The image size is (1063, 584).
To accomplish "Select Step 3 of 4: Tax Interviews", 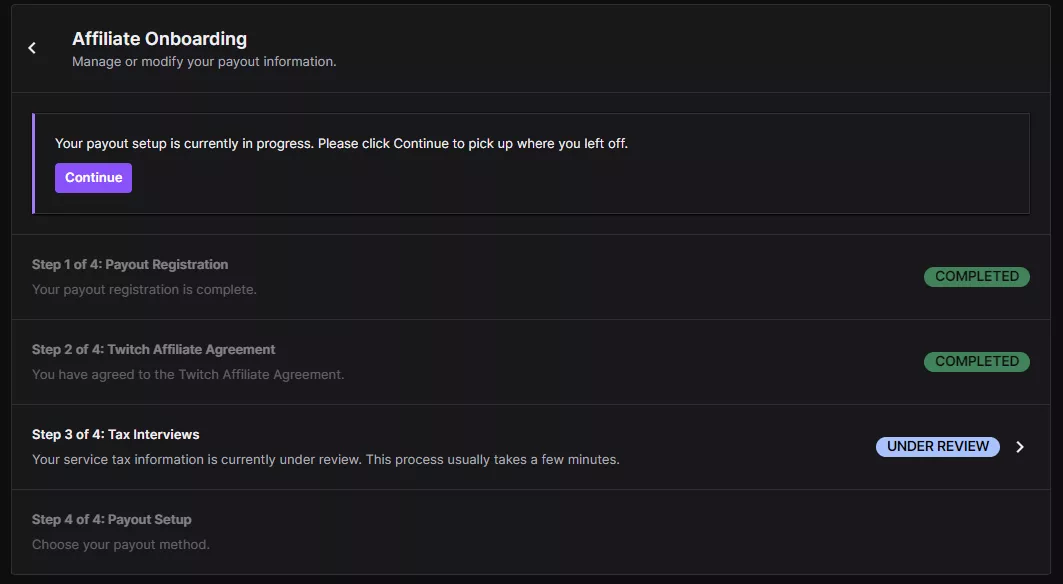I will click(x=116, y=435).
